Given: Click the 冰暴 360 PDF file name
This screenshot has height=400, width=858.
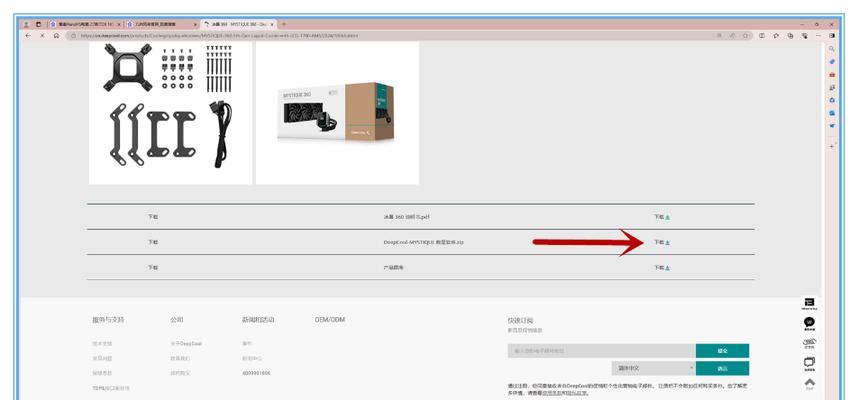Looking at the screenshot, I should click(406, 217).
